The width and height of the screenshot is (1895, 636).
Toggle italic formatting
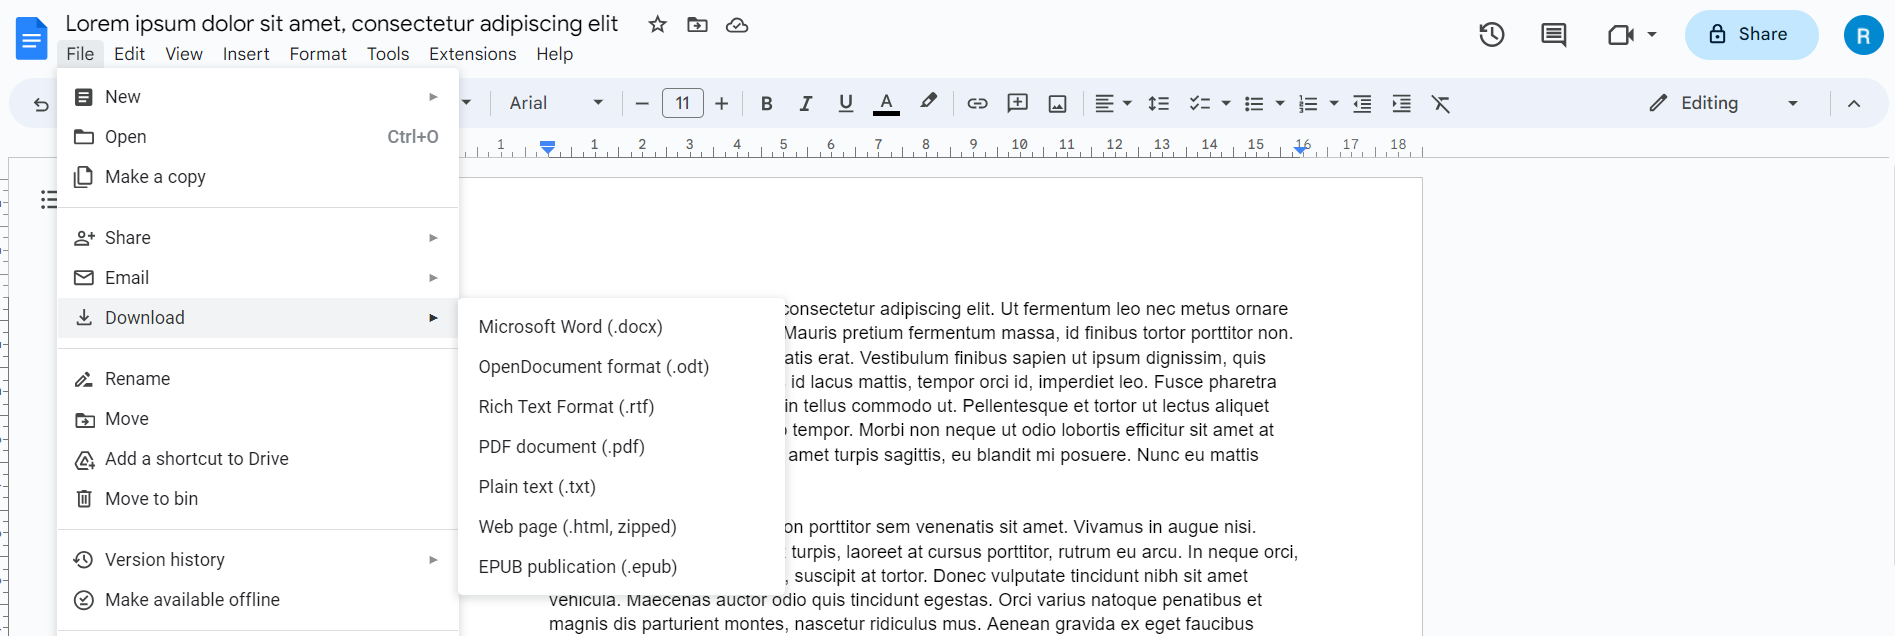(806, 104)
